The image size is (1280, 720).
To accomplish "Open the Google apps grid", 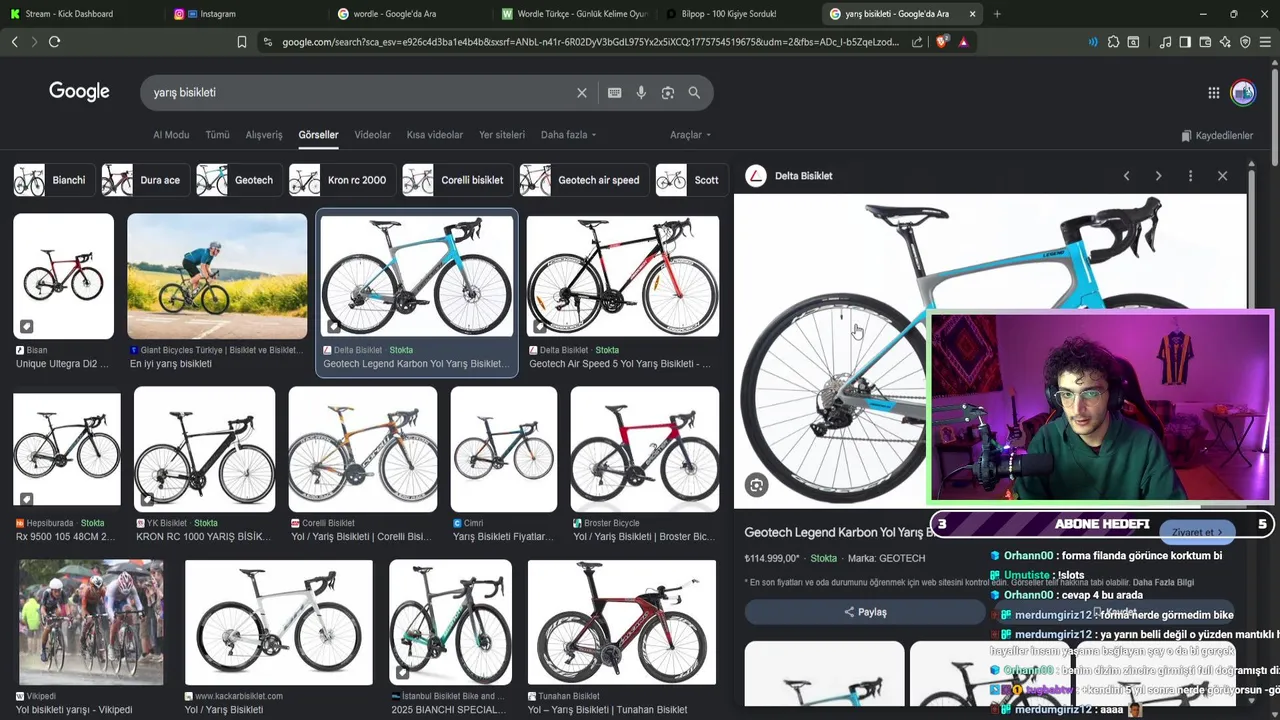I will click(x=1213, y=92).
